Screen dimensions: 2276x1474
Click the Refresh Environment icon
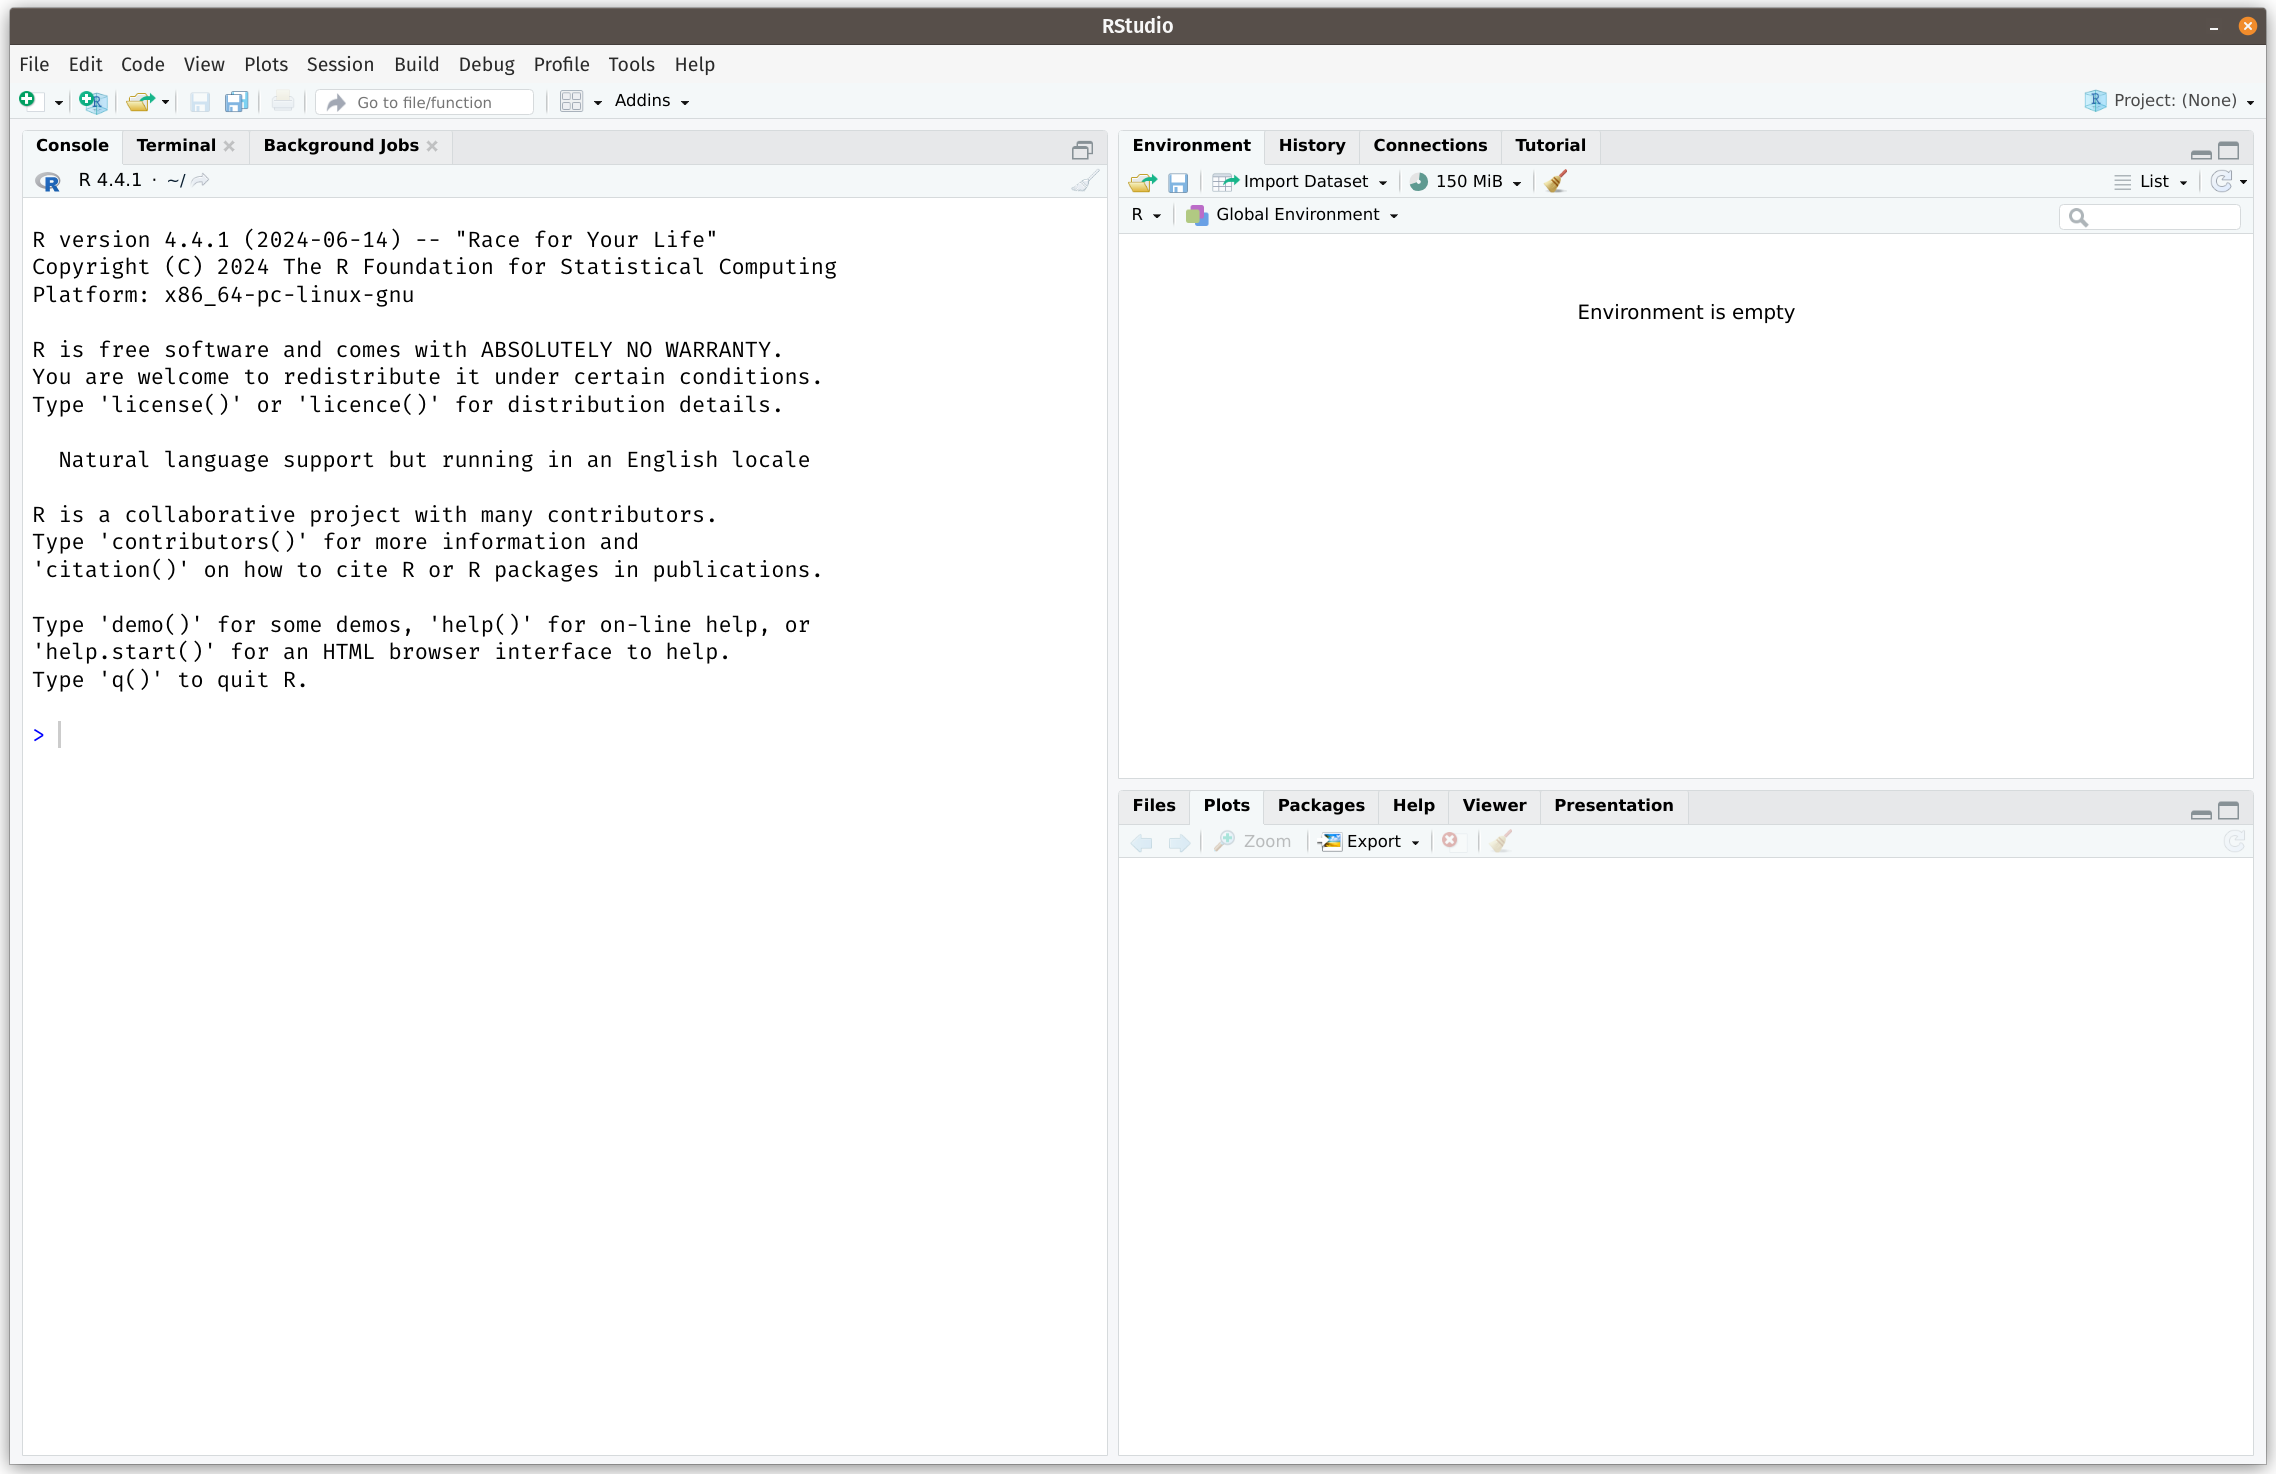point(2221,181)
